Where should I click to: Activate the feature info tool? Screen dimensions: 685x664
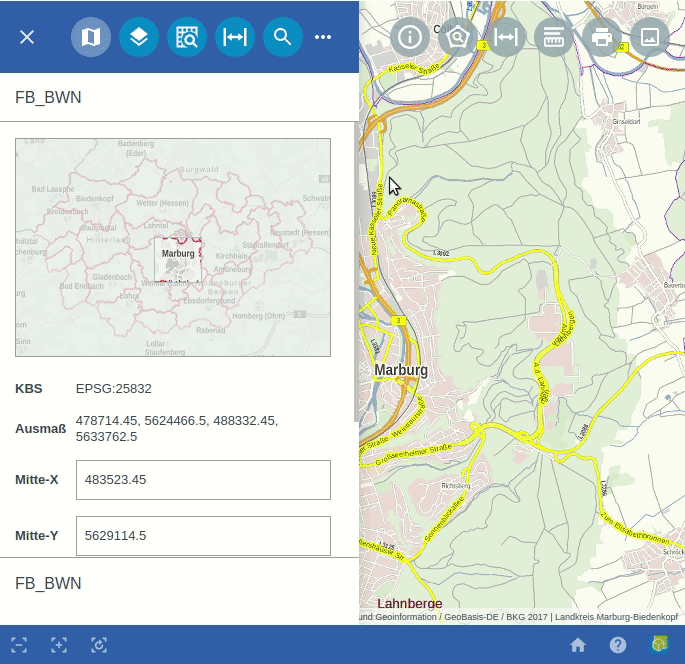(410, 37)
